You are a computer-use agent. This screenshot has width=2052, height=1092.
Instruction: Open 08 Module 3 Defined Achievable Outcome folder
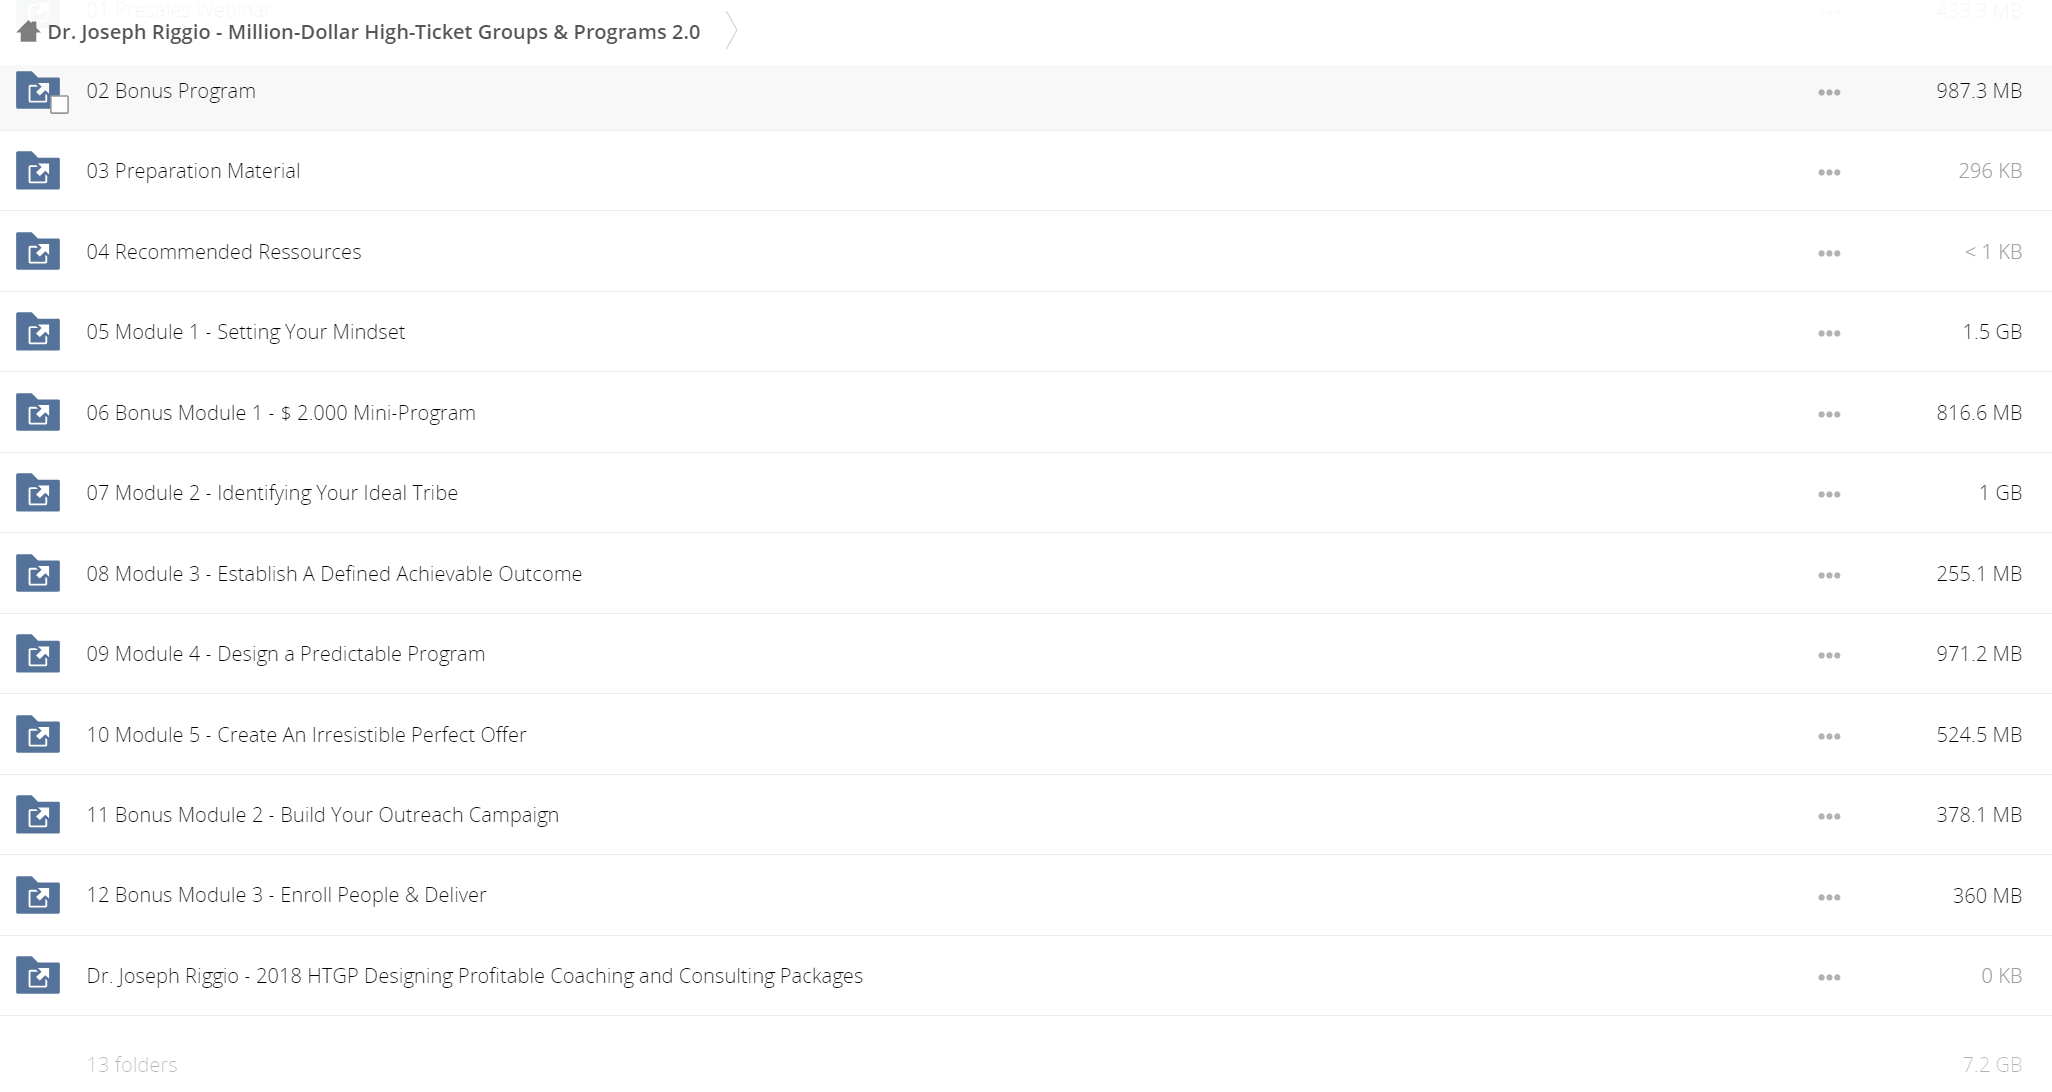click(334, 574)
